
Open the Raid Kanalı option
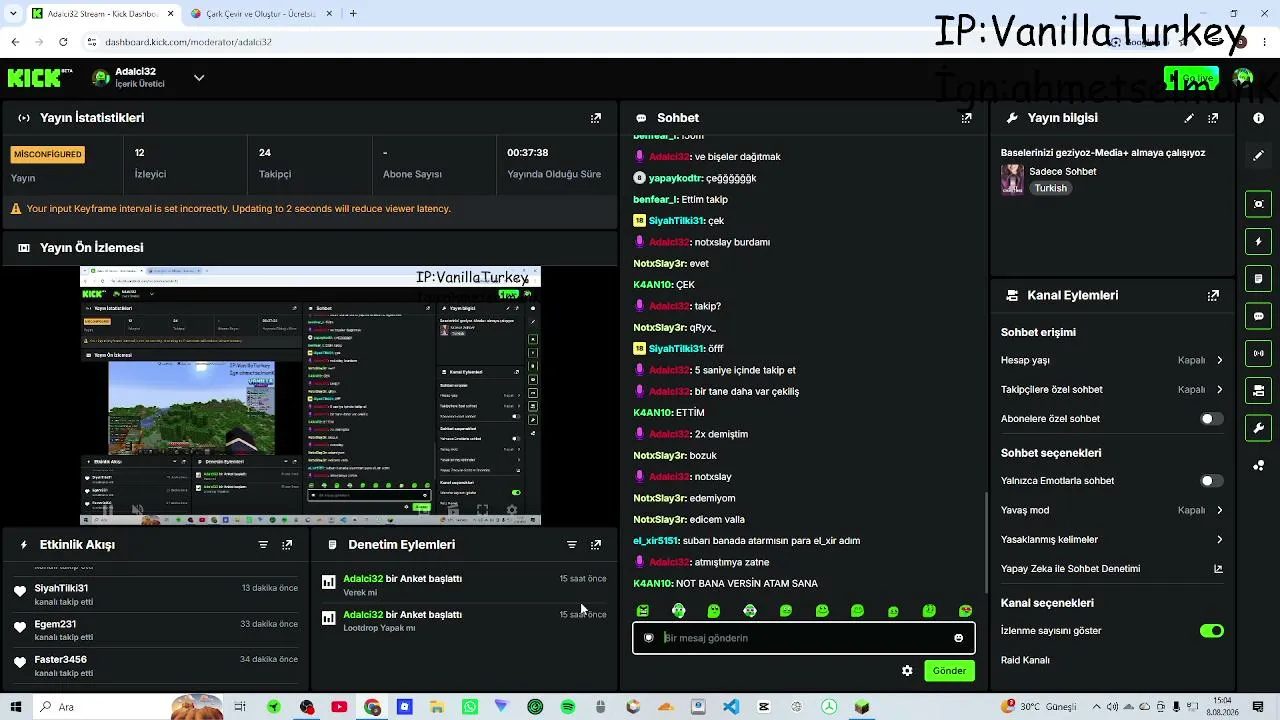point(1025,661)
